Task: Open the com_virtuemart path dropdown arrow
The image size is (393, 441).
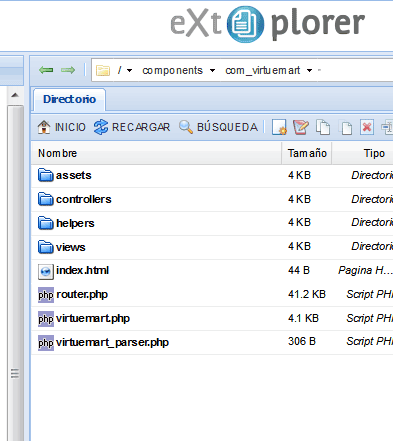Action: (309, 70)
